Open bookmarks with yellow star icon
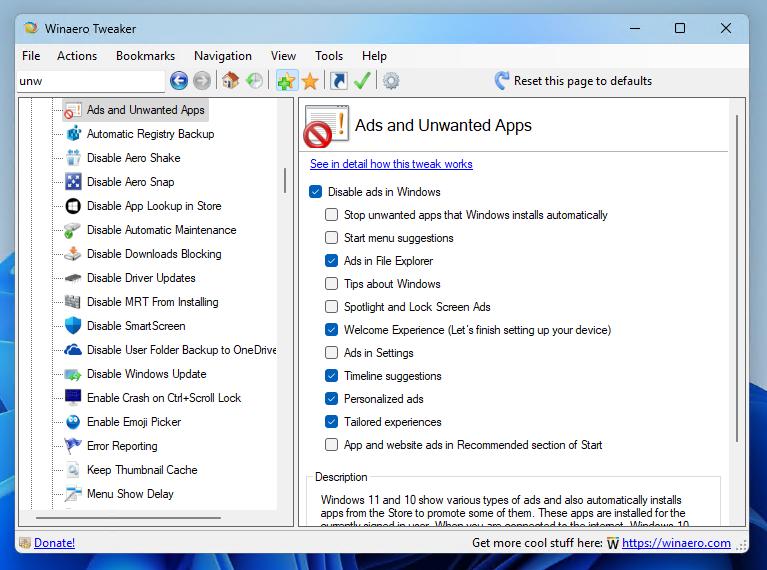Image resolution: width=767 pixels, height=570 pixels. point(310,81)
